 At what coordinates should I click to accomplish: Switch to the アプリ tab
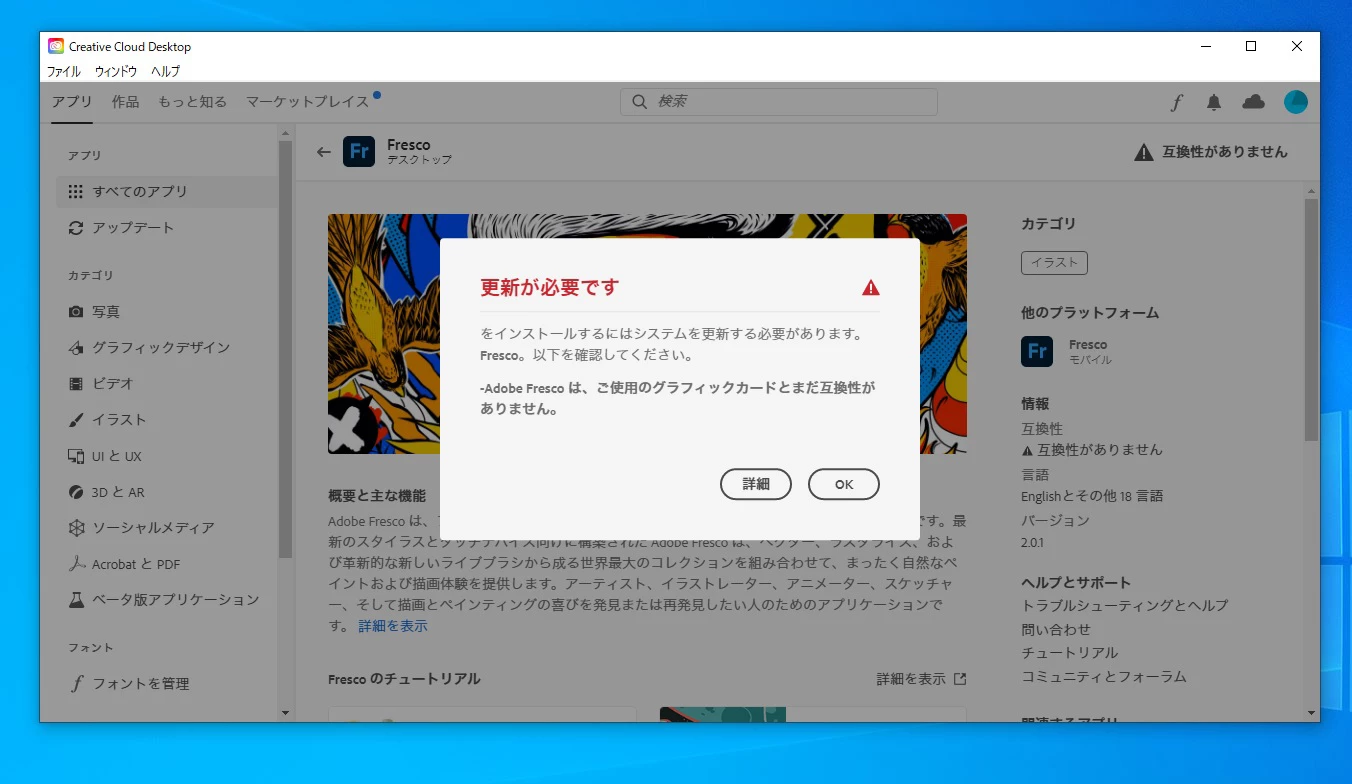click(x=72, y=102)
